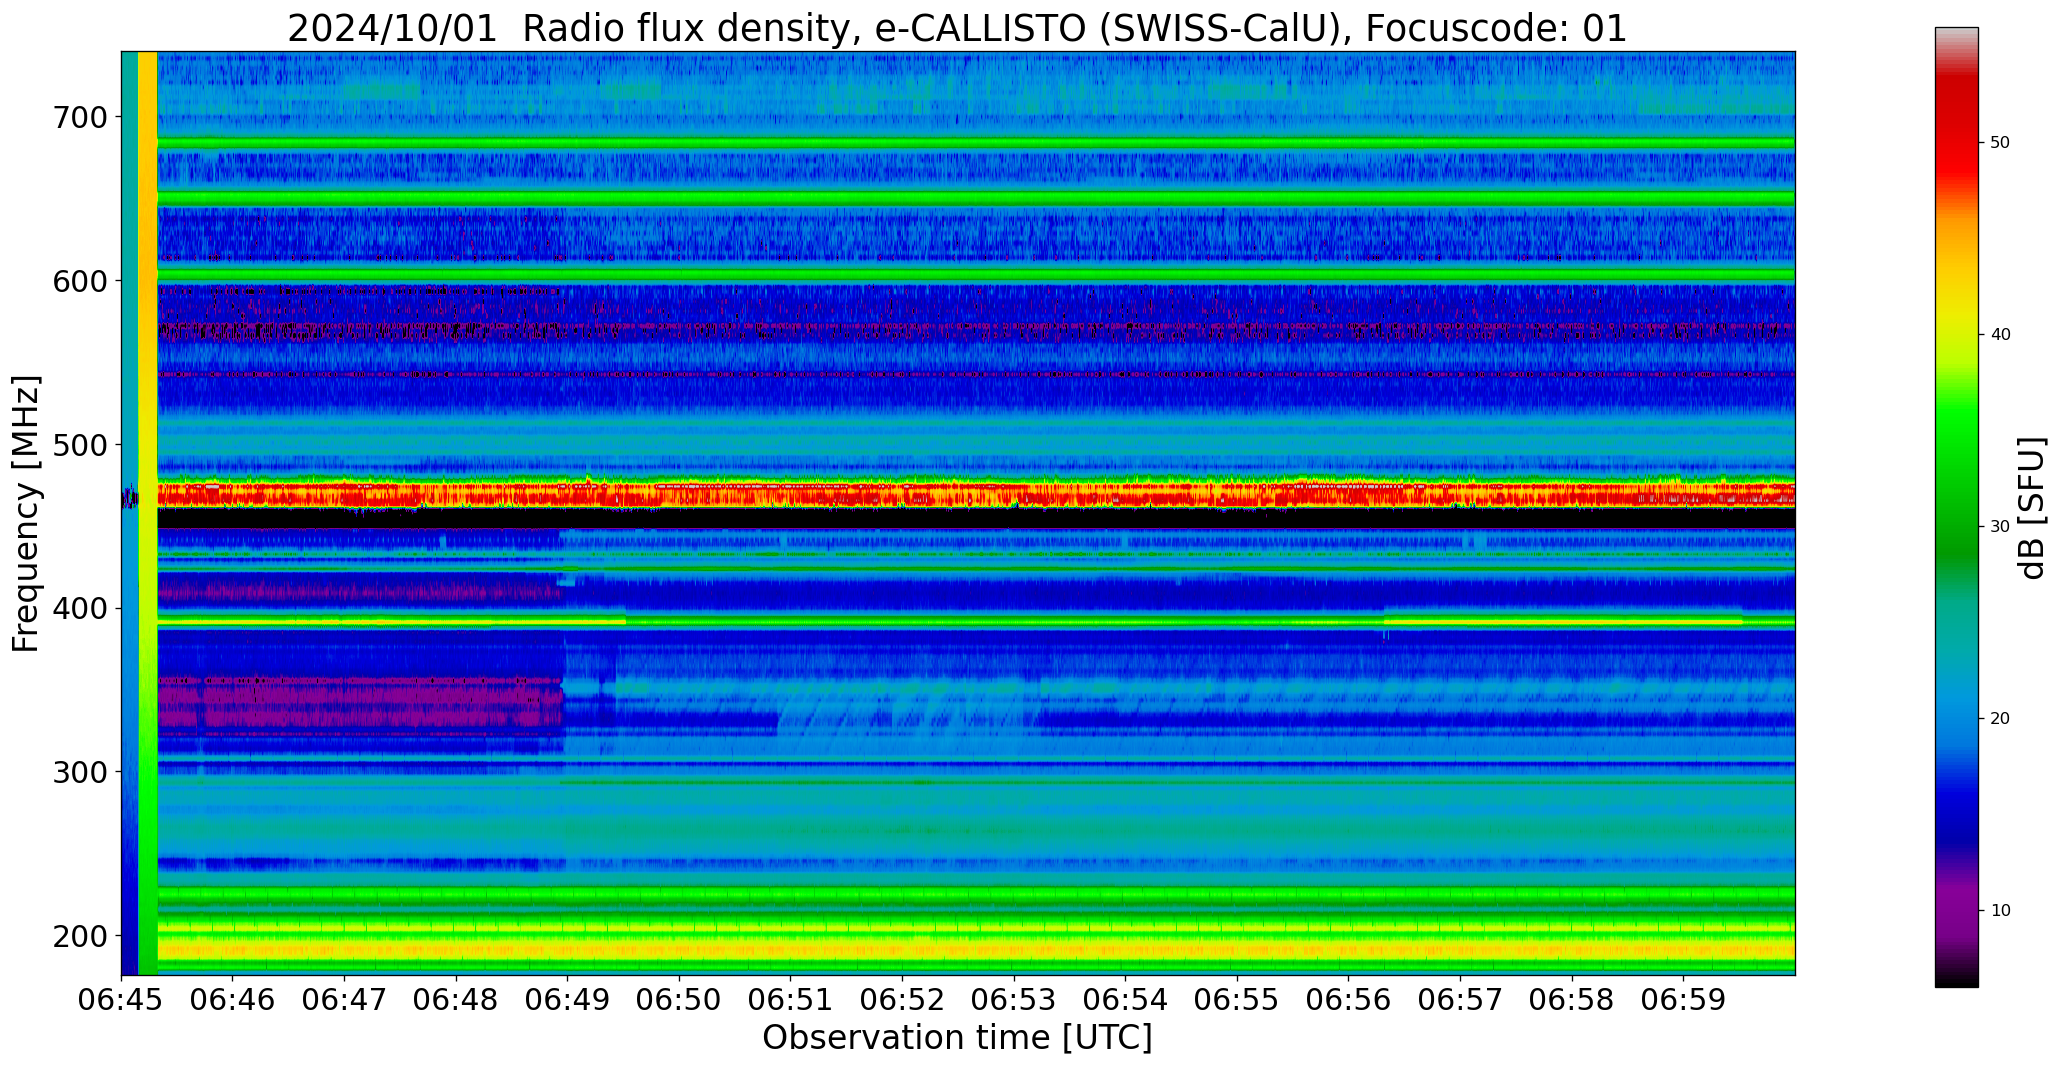
Task: Click the 500 frequency tick label
Action: click(79, 445)
